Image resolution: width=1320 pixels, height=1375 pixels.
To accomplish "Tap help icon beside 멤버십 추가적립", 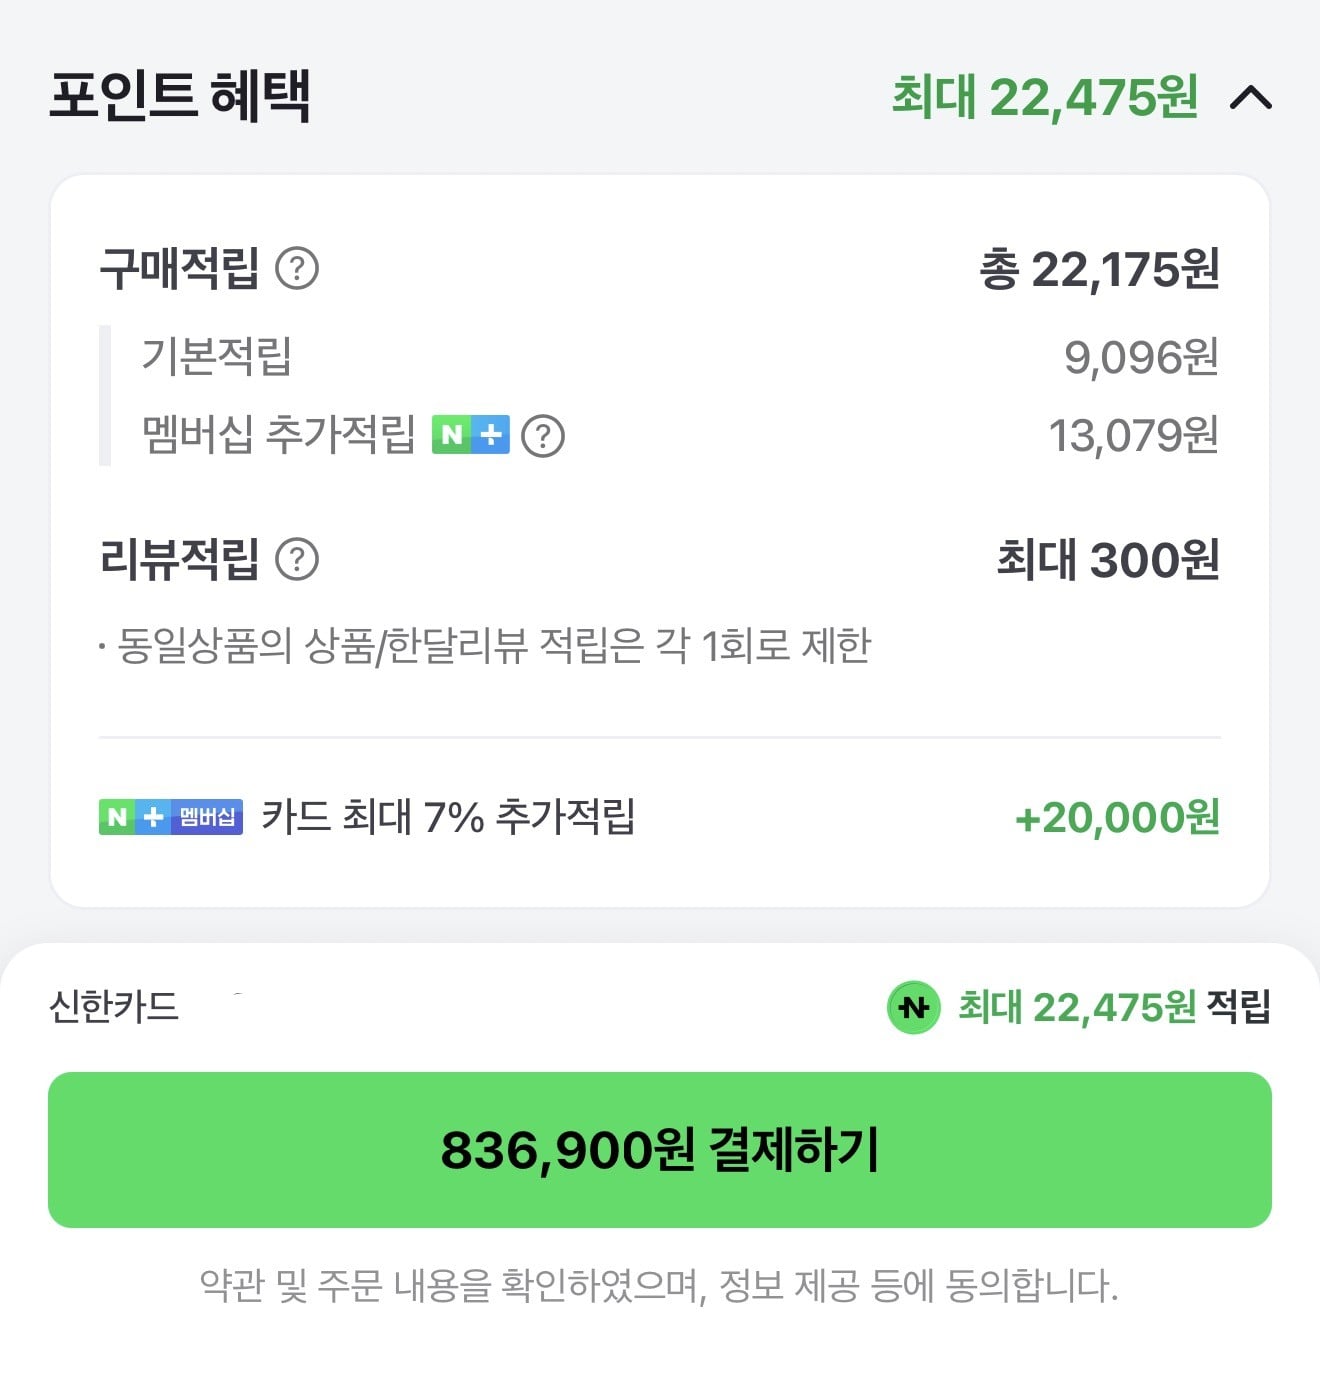I will (544, 436).
